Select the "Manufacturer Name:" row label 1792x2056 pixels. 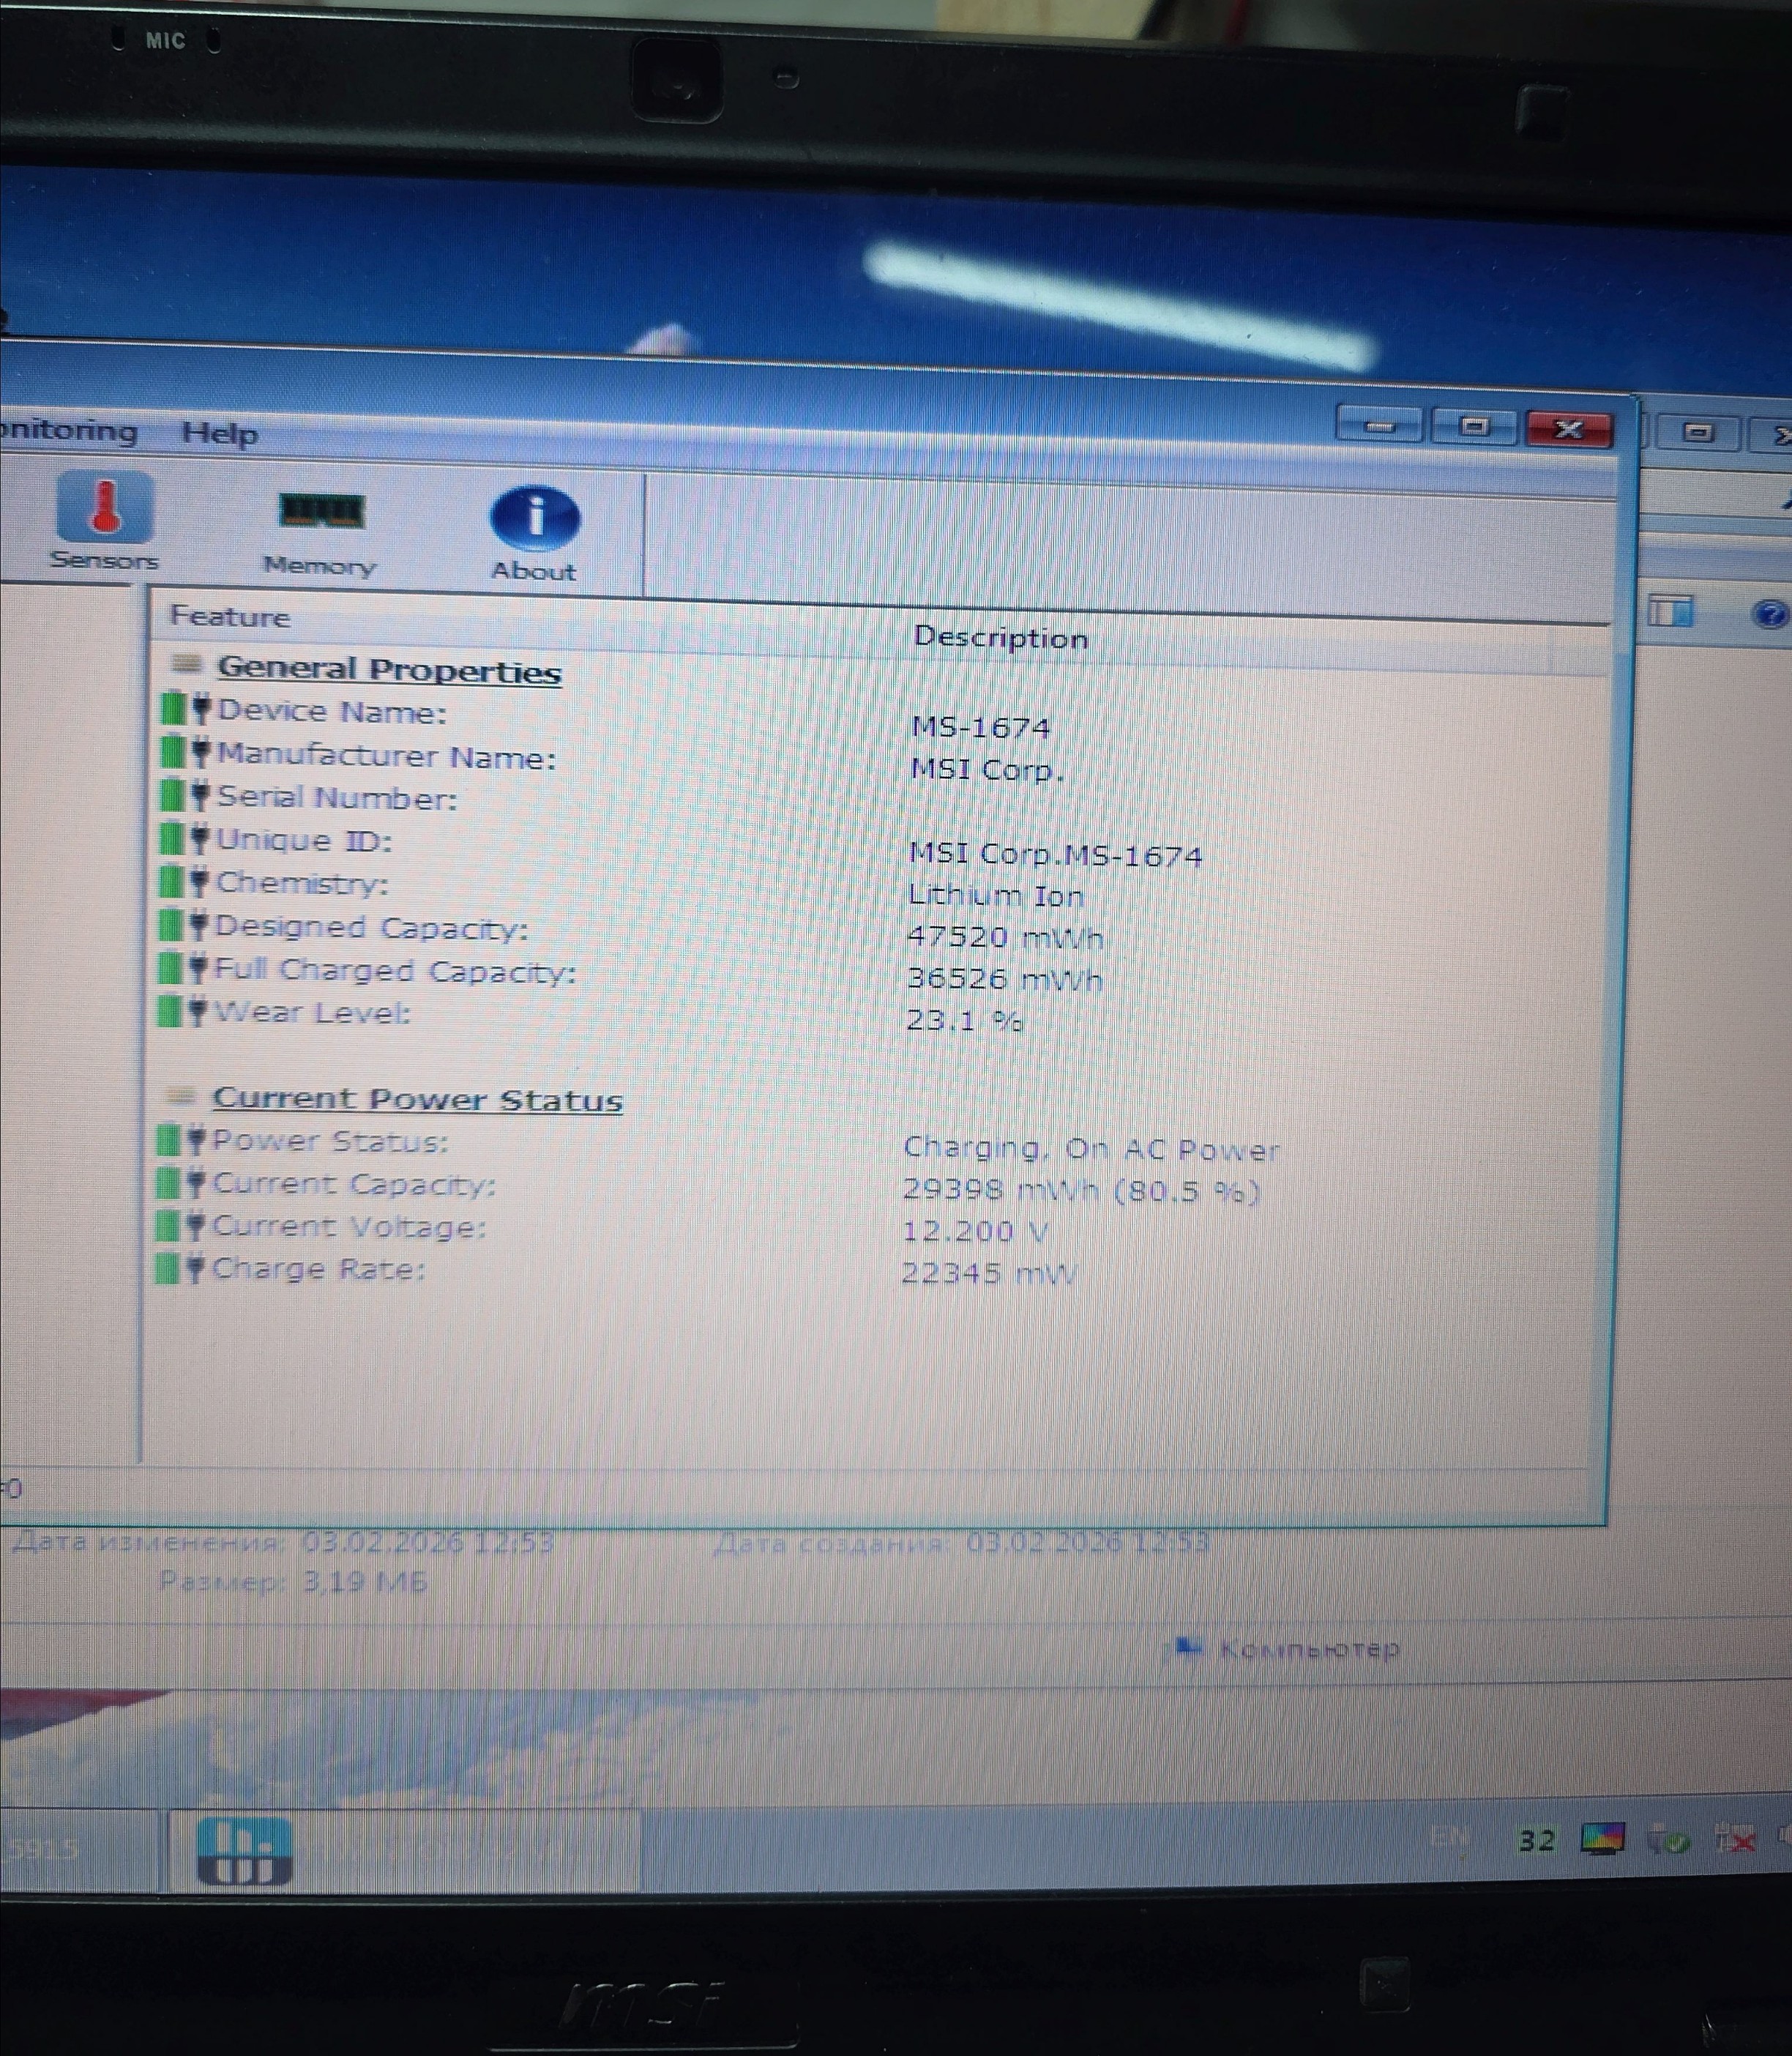[387, 756]
